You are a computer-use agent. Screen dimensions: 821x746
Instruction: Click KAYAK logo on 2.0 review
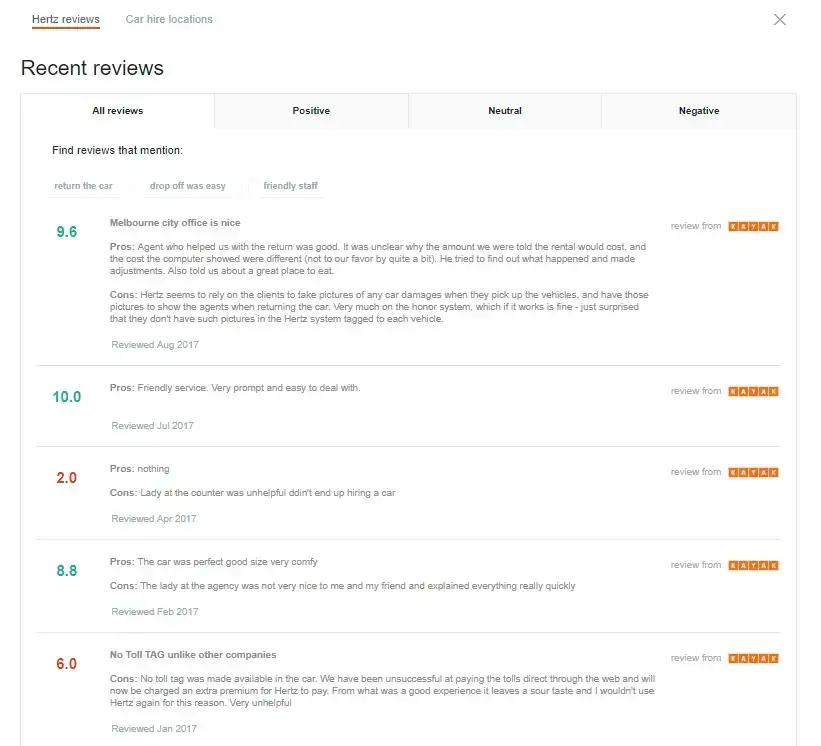753,472
